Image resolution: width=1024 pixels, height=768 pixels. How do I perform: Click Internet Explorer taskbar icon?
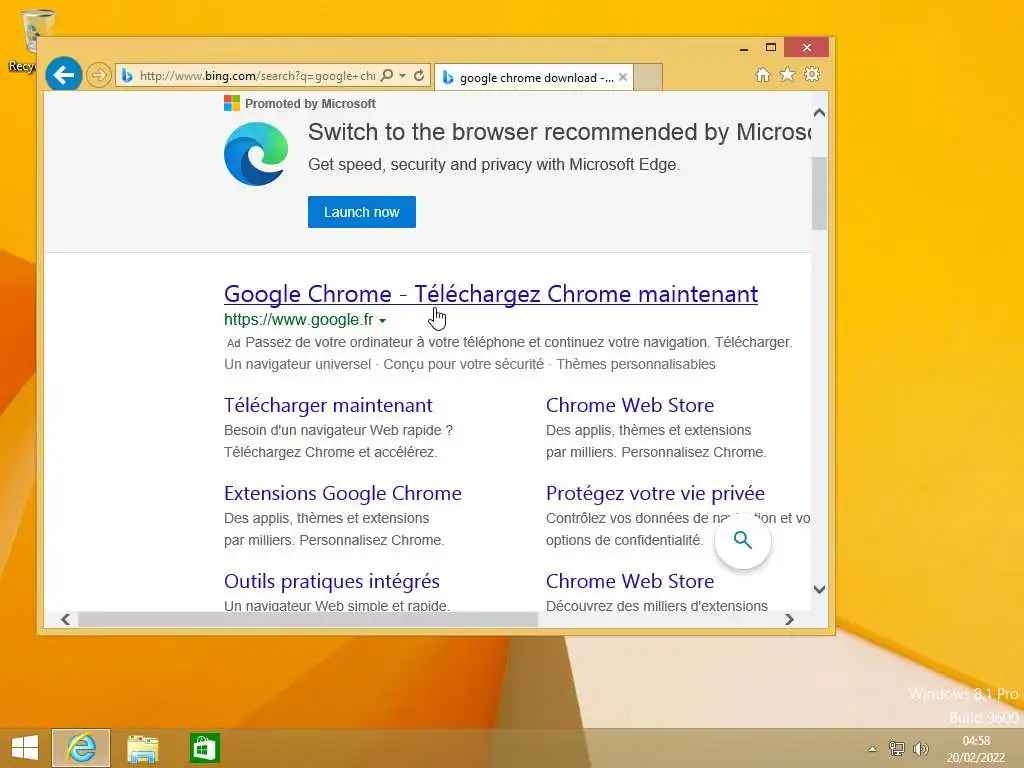pyautogui.click(x=81, y=748)
